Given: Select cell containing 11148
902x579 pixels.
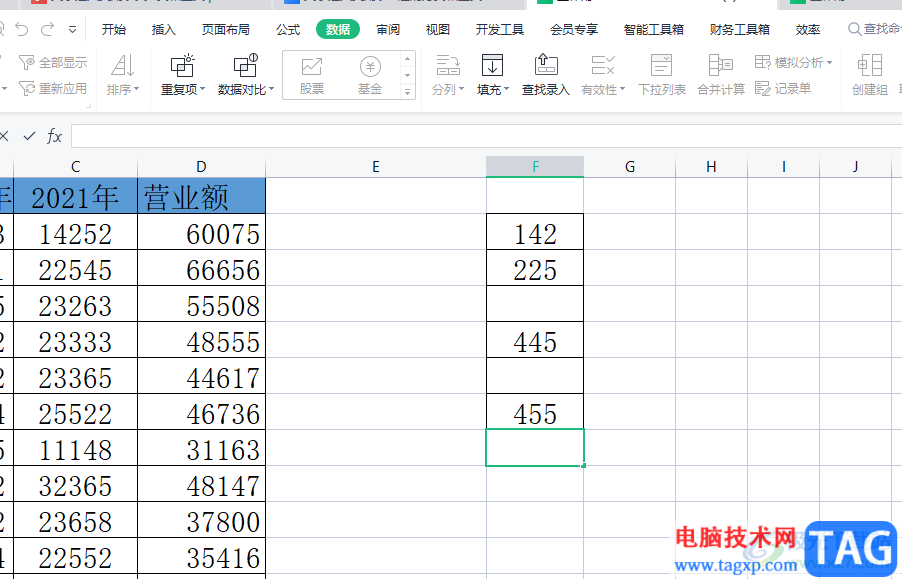Looking at the screenshot, I should click(75, 448).
